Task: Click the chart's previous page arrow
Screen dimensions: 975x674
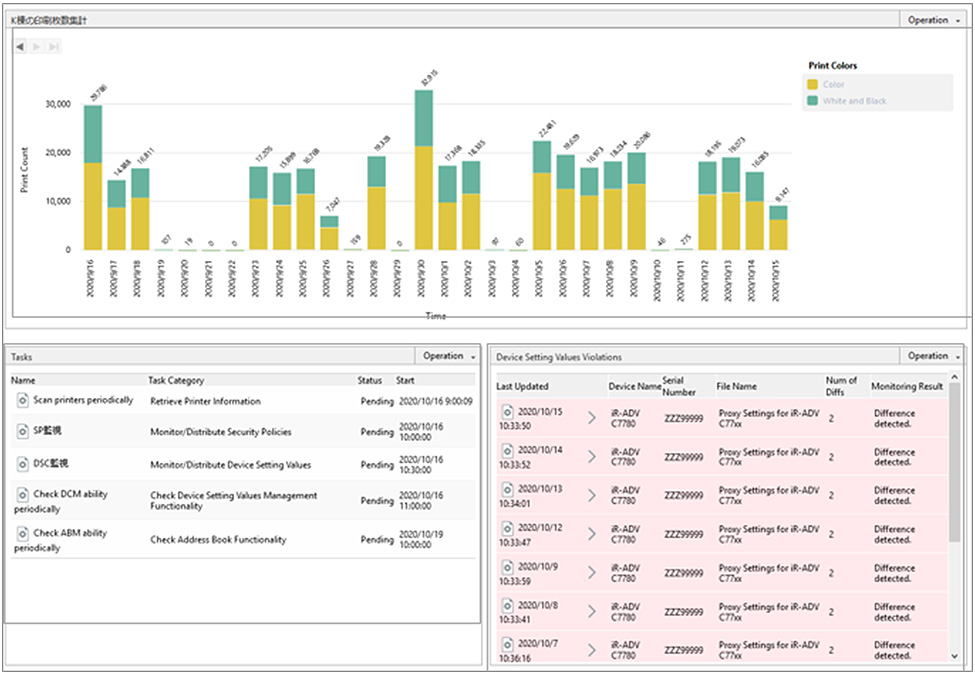Action: pos(20,47)
